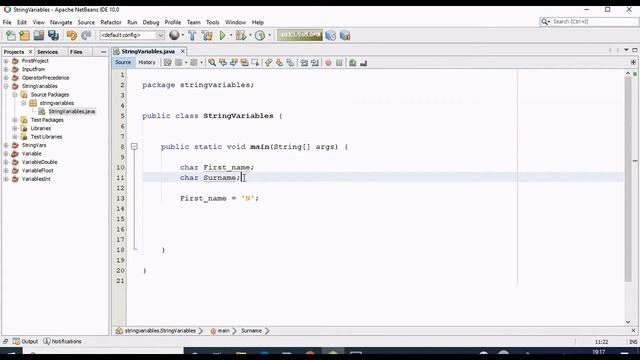Click the Last Edit icon in editor toolbar
Viewport: 640px width, 360px height.
(167, 62)
